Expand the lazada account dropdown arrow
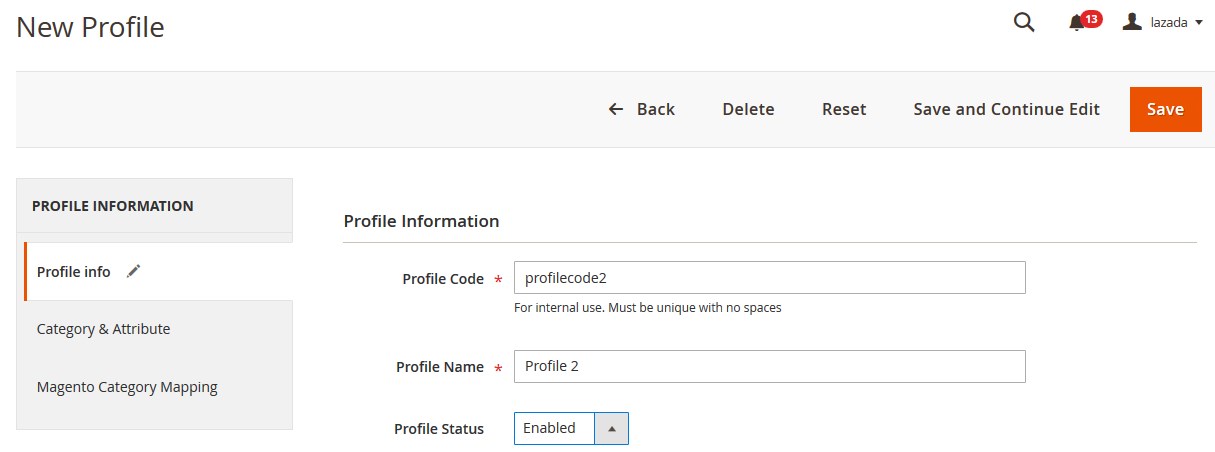Screen dimensions: 1215x452 tap(1199, 22)
